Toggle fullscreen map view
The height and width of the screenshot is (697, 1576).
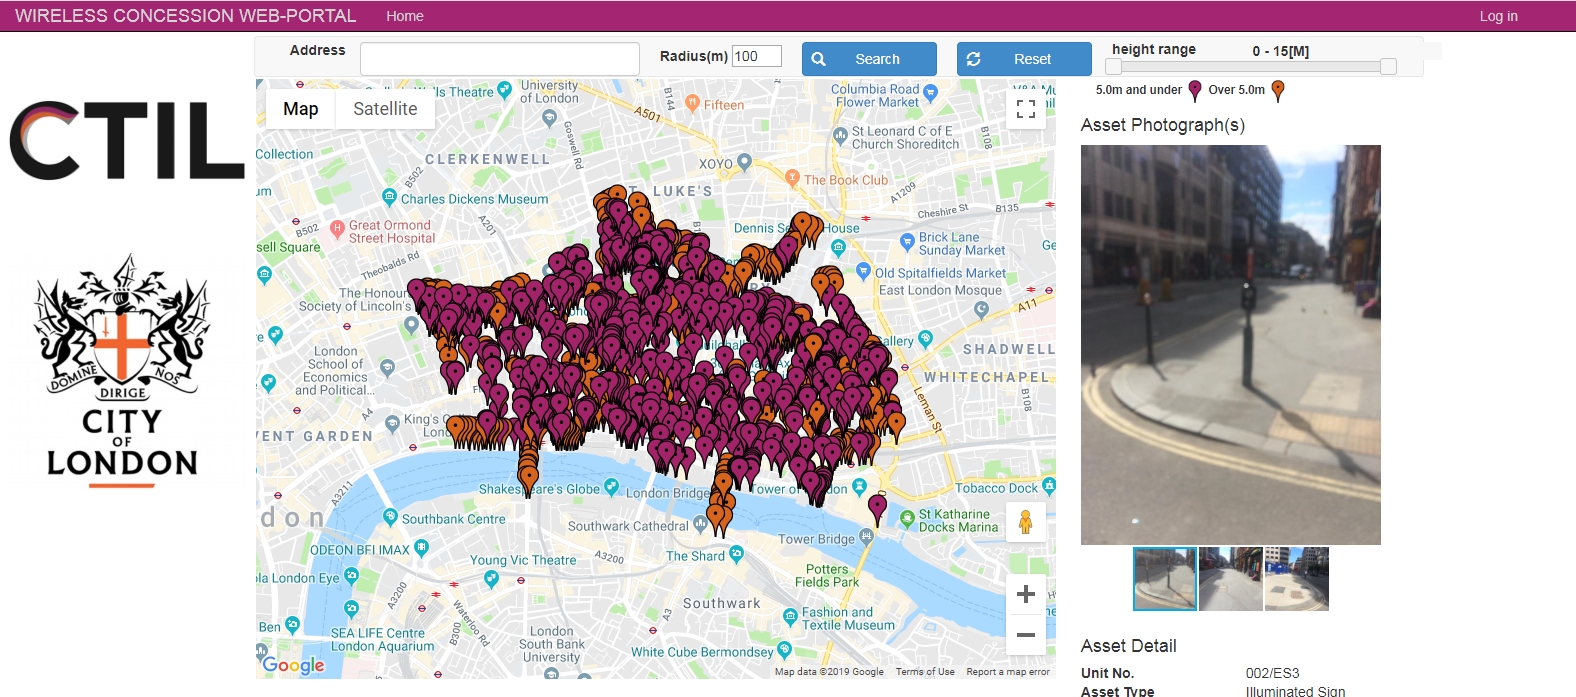coord(1026,109)
